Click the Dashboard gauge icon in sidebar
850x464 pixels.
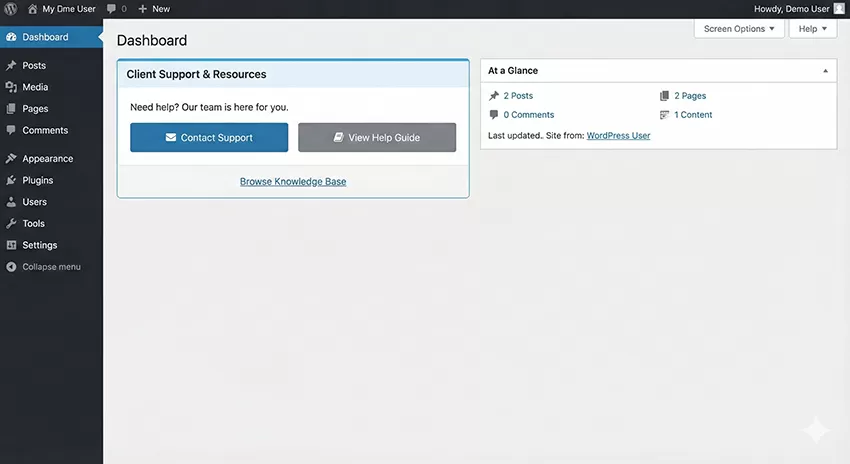click(11, 37)
